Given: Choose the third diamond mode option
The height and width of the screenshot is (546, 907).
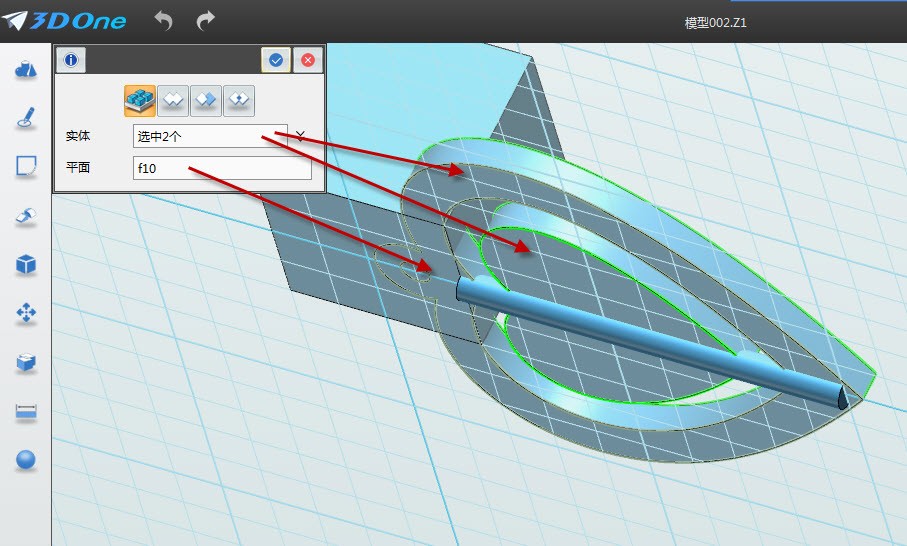Looking at the screenshot, I should tap(206, 100).
